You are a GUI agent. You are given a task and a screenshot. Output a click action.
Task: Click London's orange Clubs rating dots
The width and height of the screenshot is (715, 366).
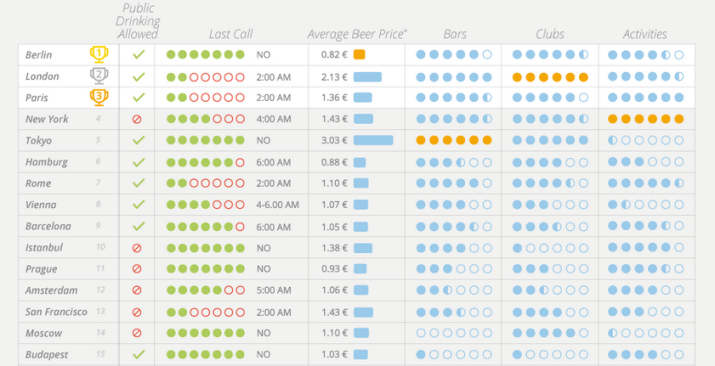point(550,77)
